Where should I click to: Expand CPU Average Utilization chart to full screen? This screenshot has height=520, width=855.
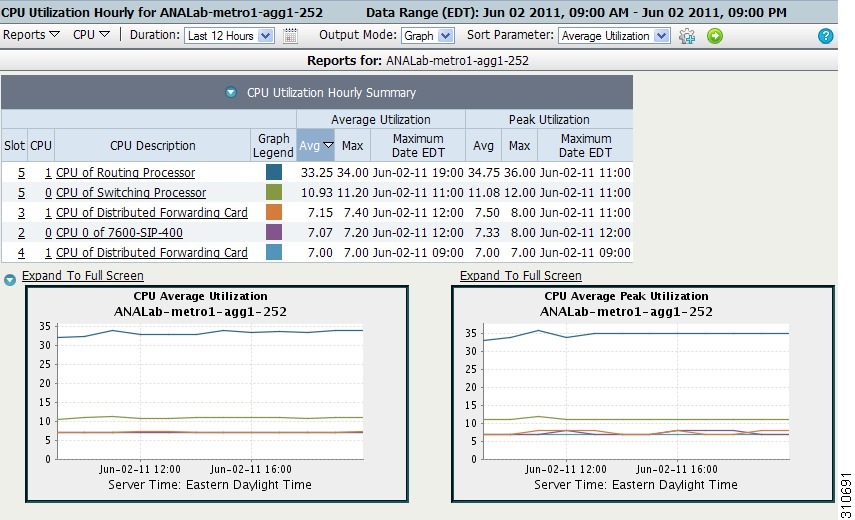point(83,276)
